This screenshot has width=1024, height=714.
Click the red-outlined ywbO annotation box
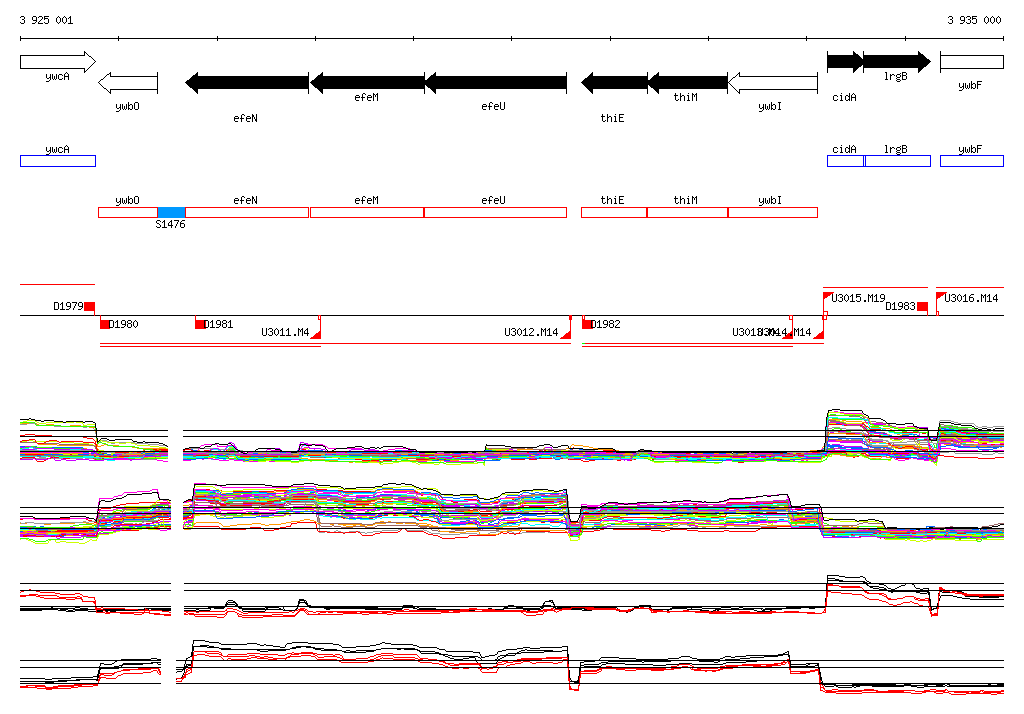(128, 212)
